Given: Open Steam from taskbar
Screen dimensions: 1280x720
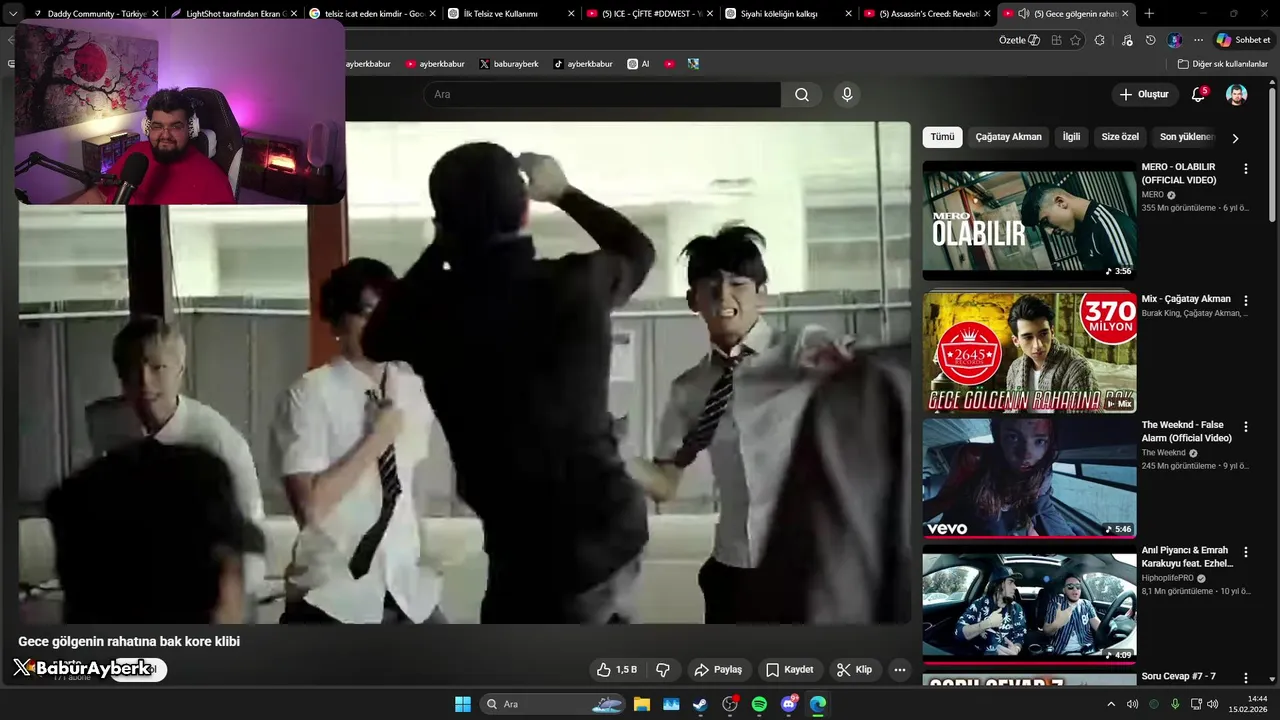Looking at the screenshot, I should (700, 704).
